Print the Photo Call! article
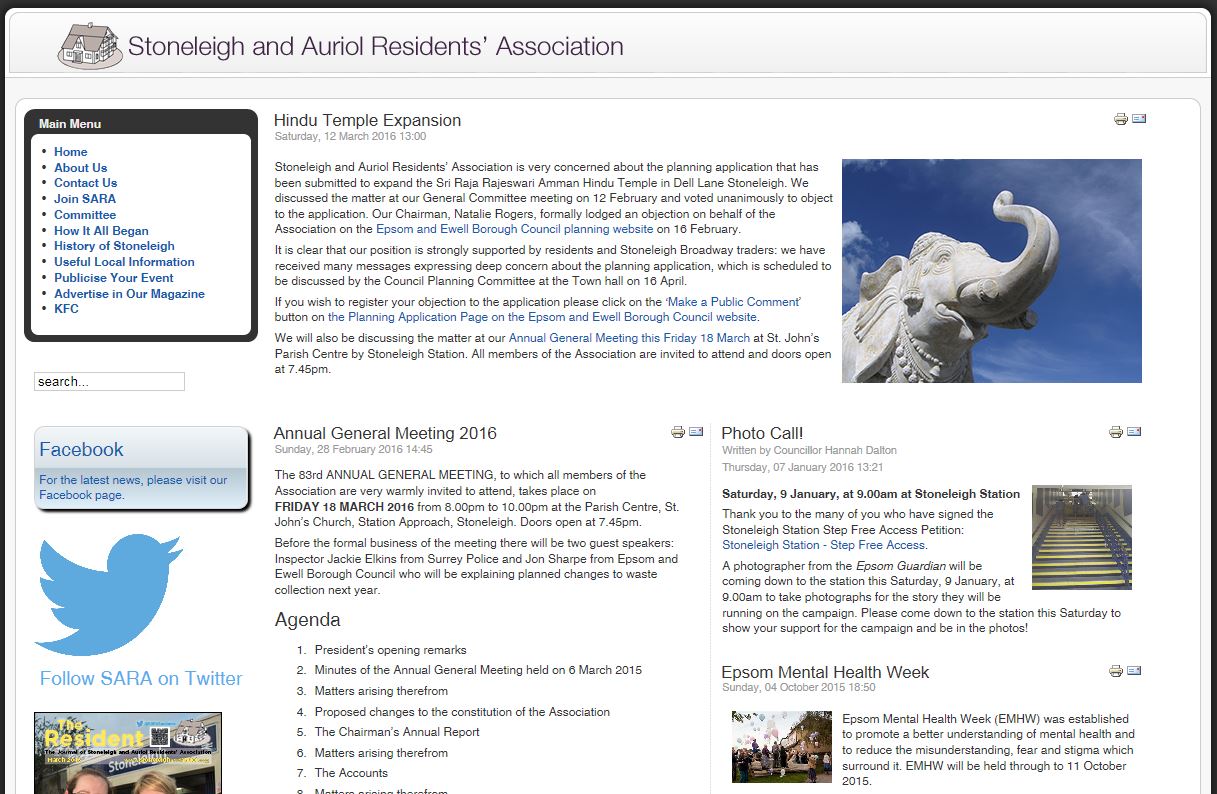 click(x=1116, y=432)
